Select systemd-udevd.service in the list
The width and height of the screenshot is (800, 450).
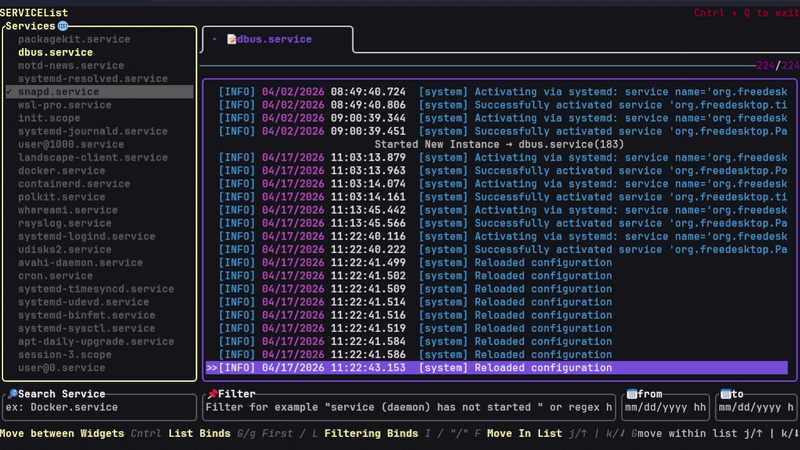click(x=99, y=303)
